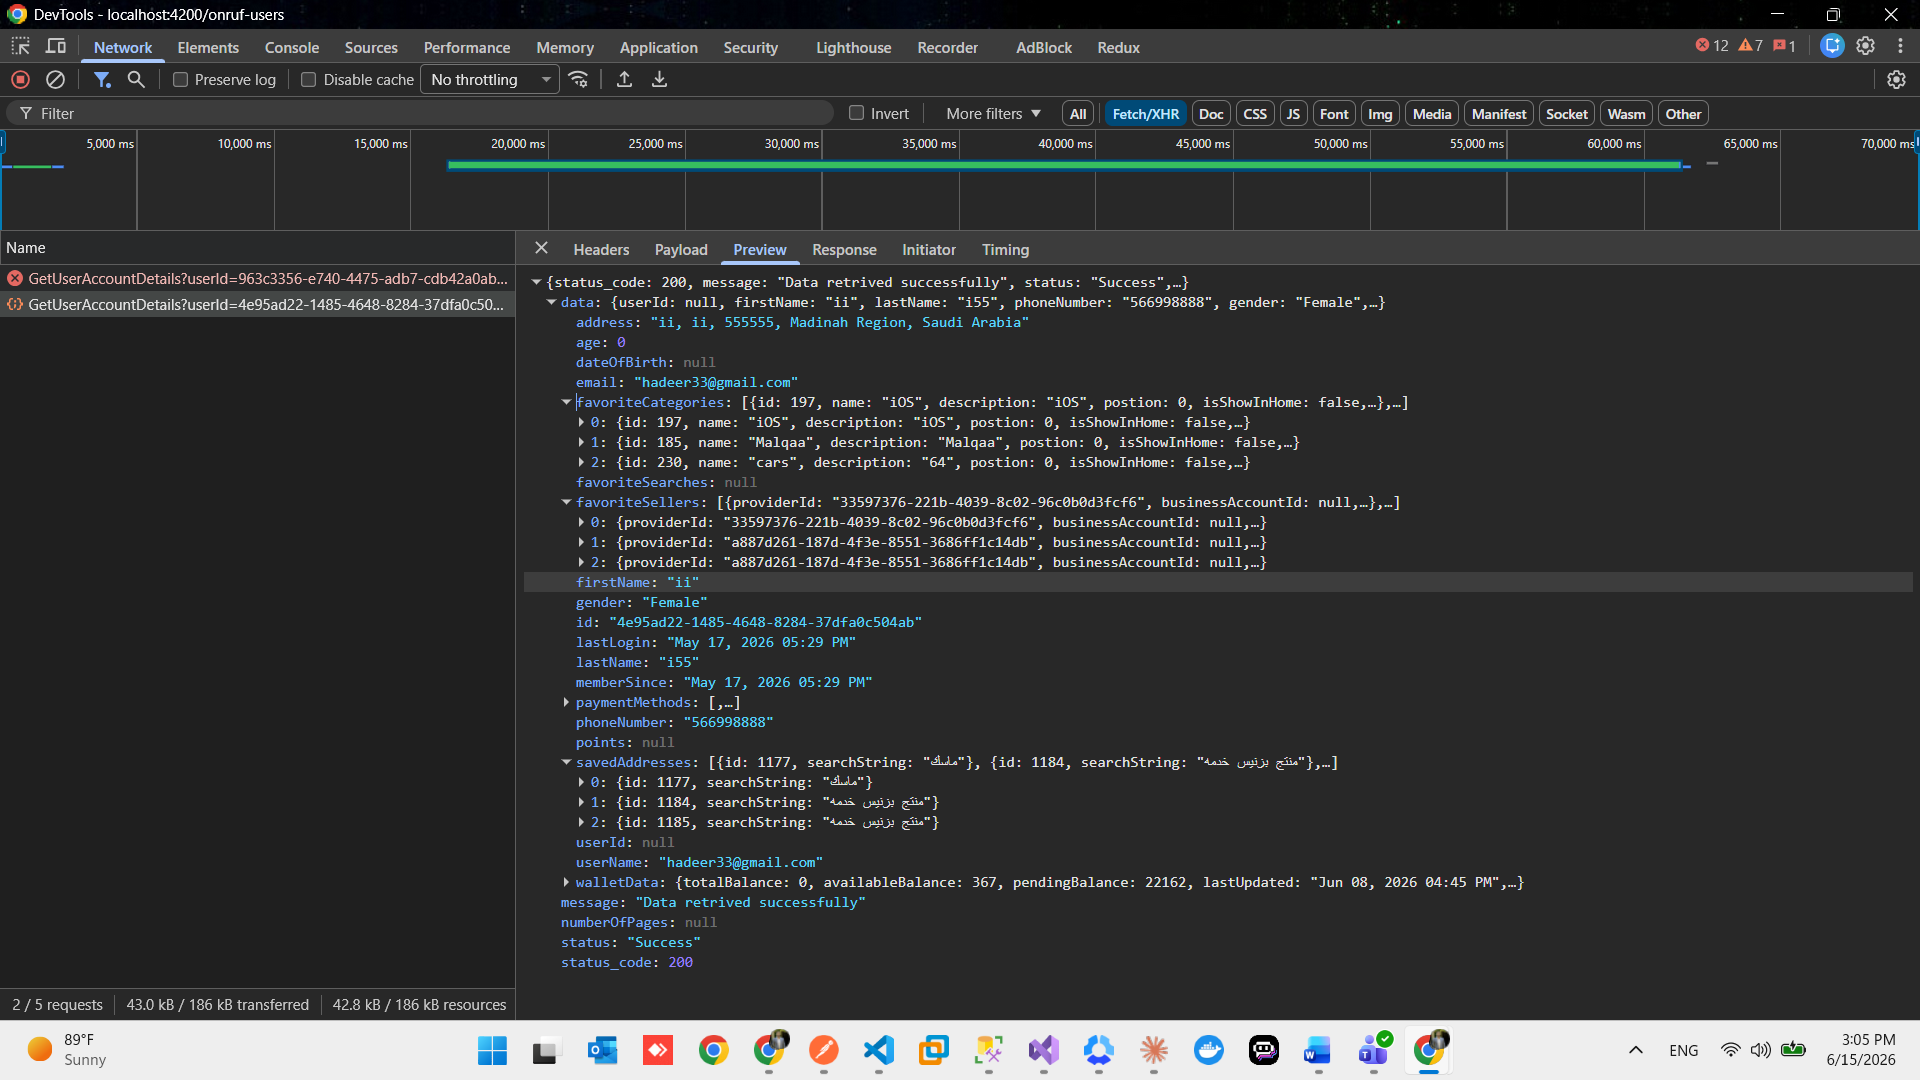Enable Disable cache checkbox
1920x1080 pixels.
coord(309,79)
